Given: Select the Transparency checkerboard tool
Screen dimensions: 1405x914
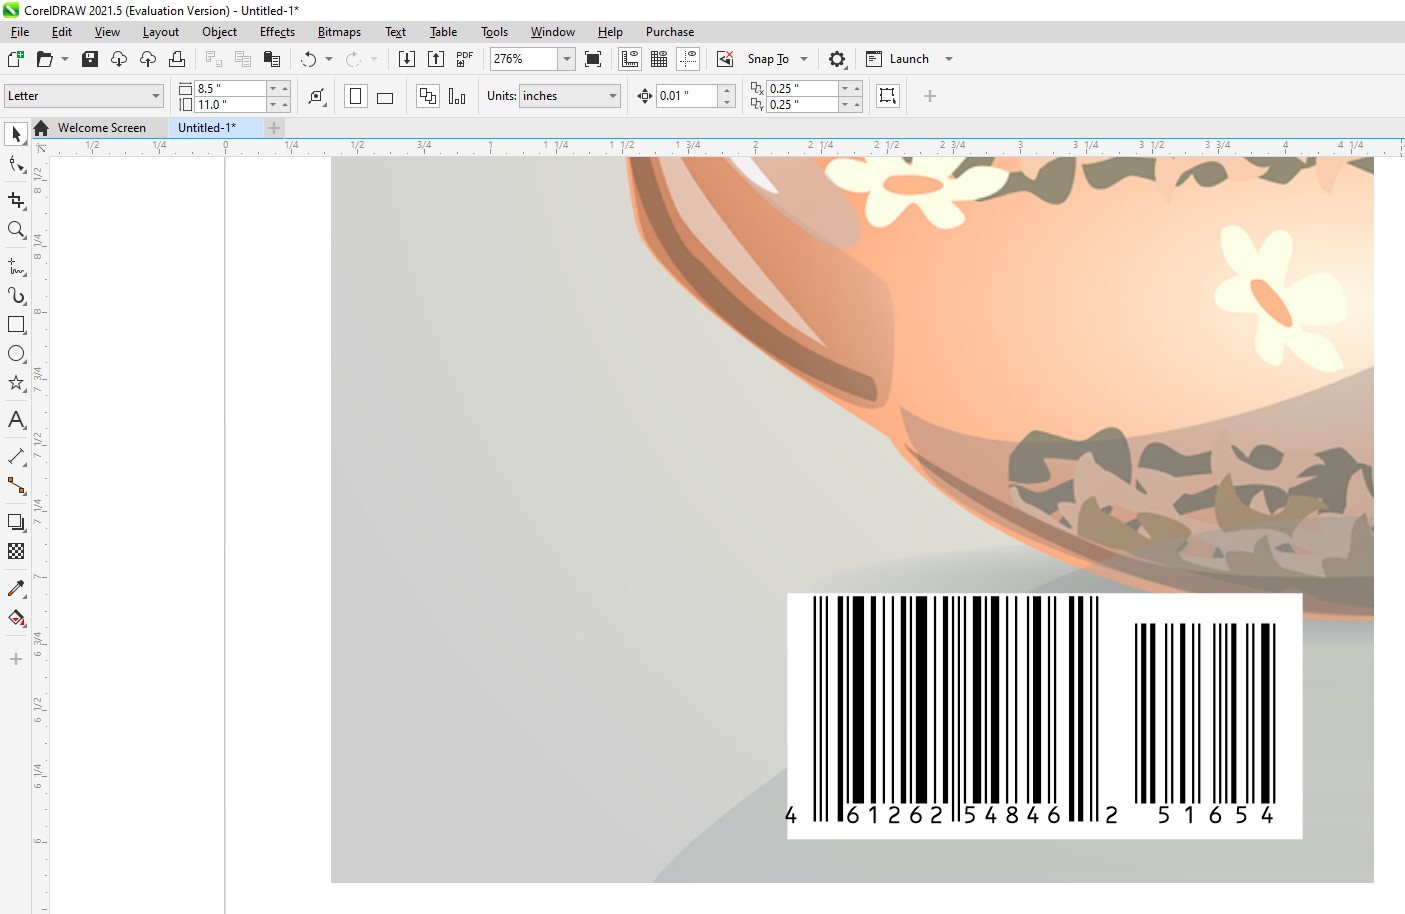Looking at the screenshot, I should (x=16, y=551).
